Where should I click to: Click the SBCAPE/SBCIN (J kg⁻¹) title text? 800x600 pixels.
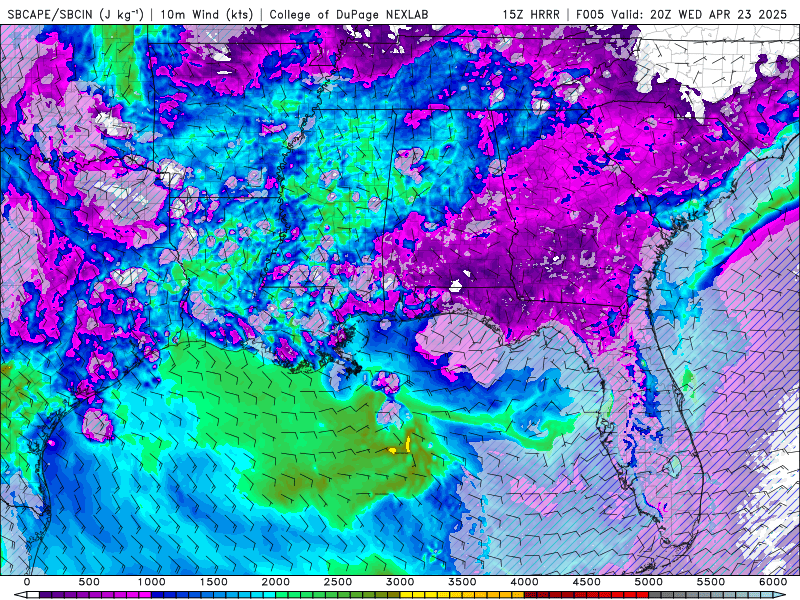click(x=76, y=14)
